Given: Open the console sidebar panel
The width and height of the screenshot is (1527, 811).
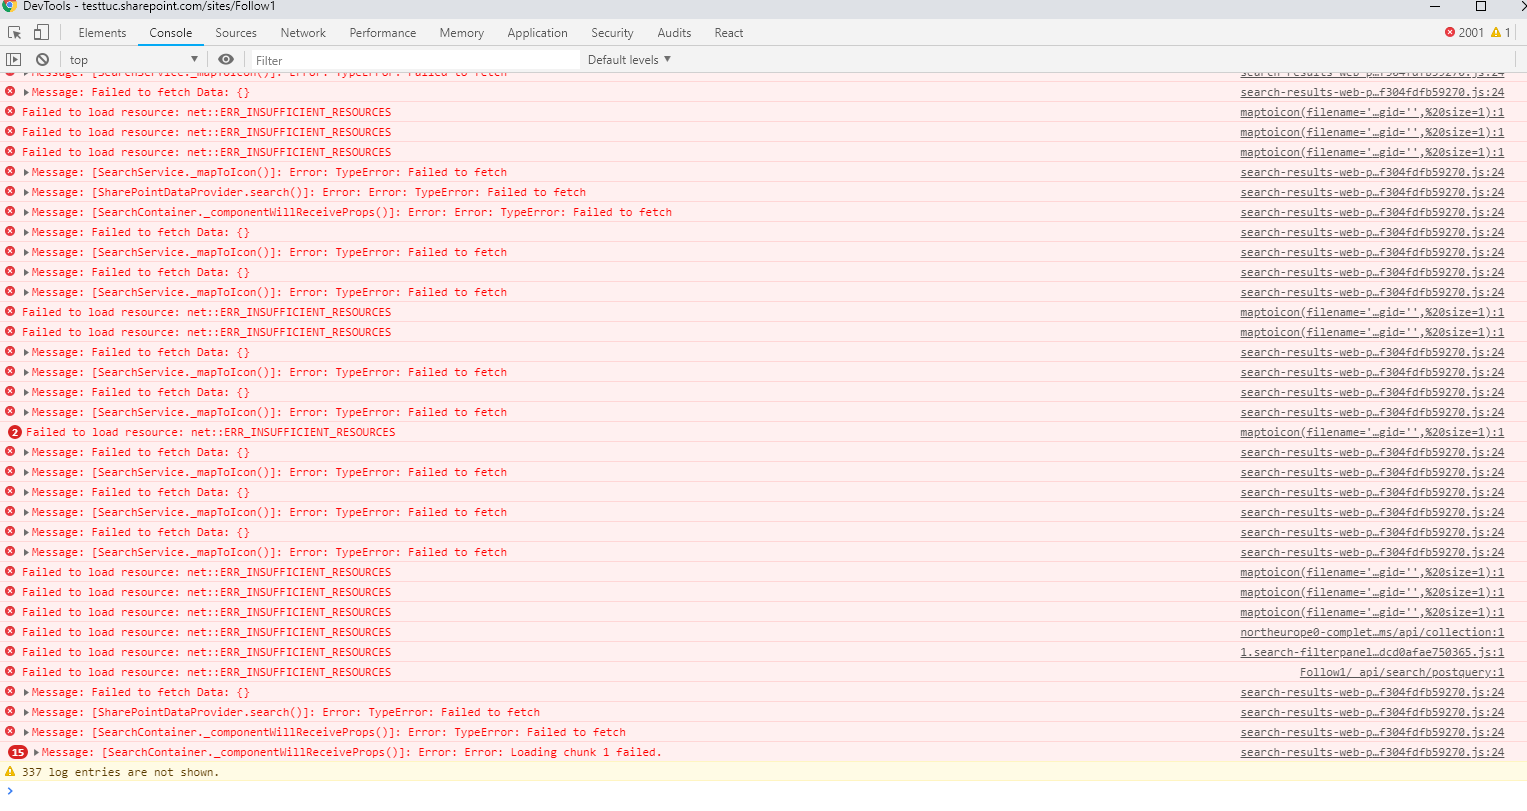Looking at the screenshot, I should pos(14,59).
